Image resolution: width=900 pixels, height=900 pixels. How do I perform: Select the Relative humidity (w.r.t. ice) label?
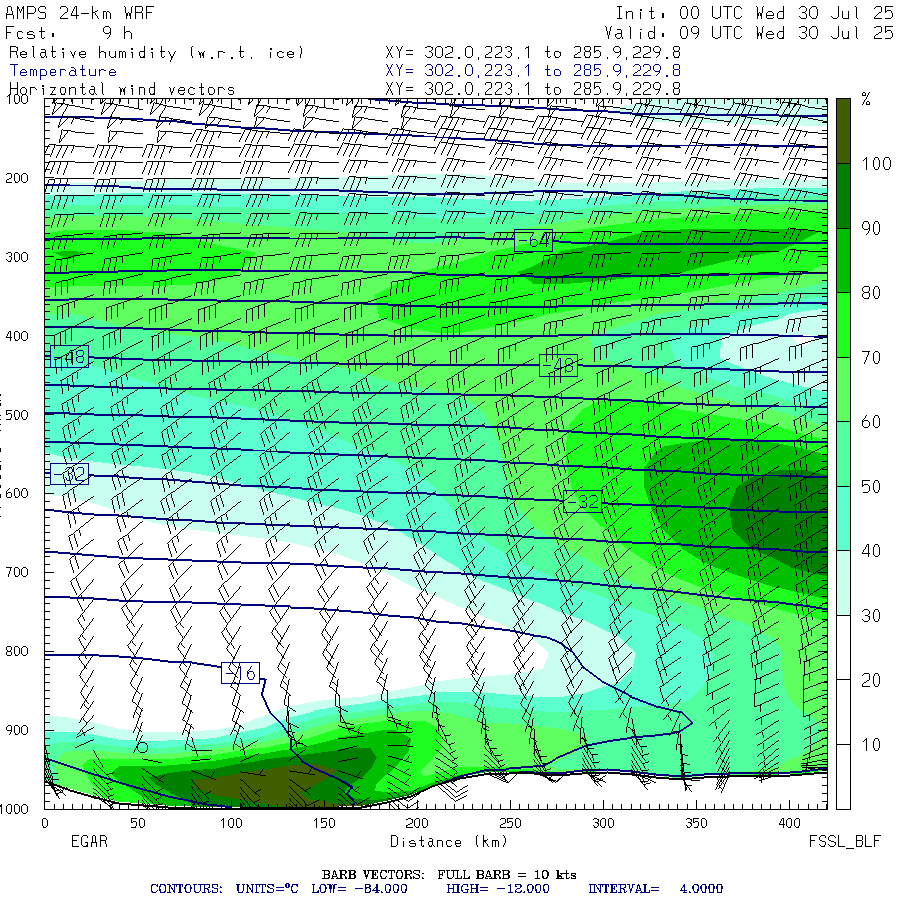tap(156, 53)
